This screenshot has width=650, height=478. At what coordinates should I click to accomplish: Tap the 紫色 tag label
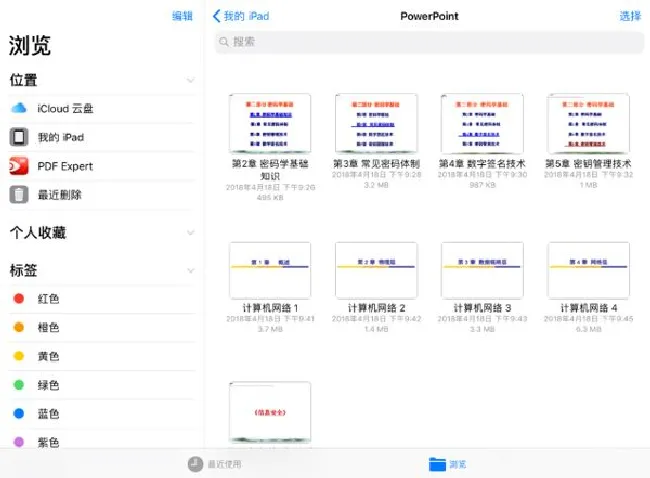pos(49,442)
